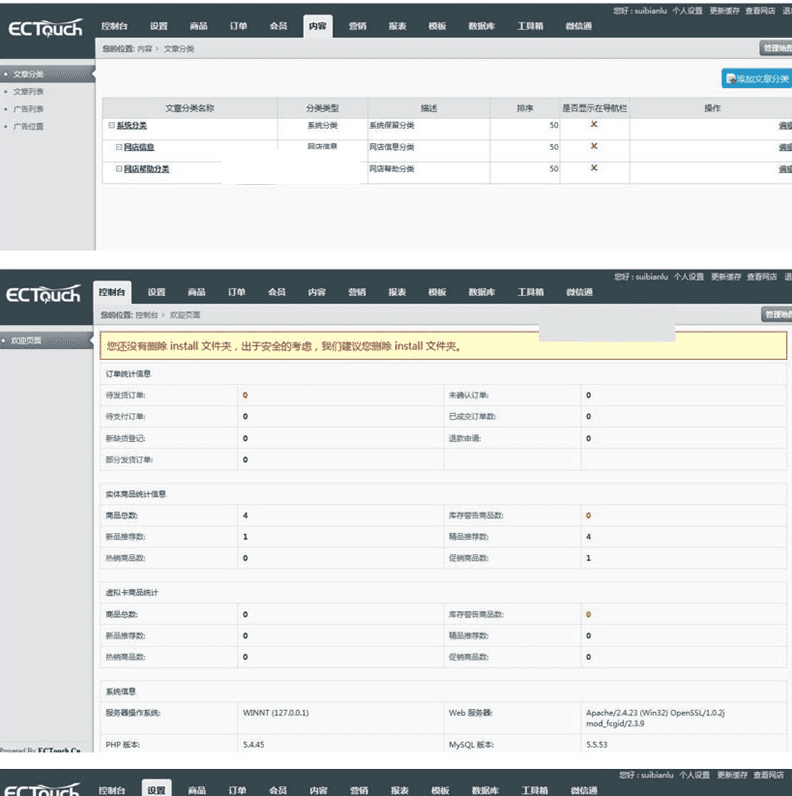This screenshot has width=792, height=796.
Task: Click the 待发货订单 count value
Action: pos(245,395)
